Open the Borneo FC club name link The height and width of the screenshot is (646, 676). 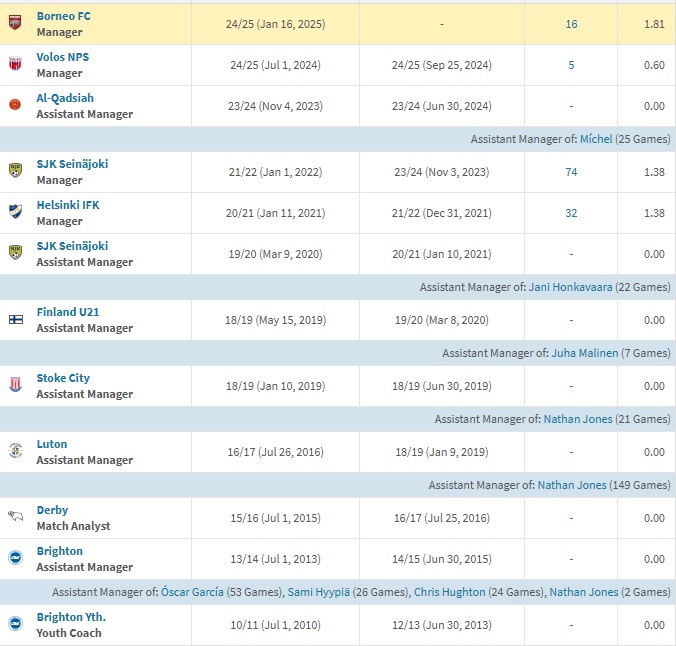(63, 16)
